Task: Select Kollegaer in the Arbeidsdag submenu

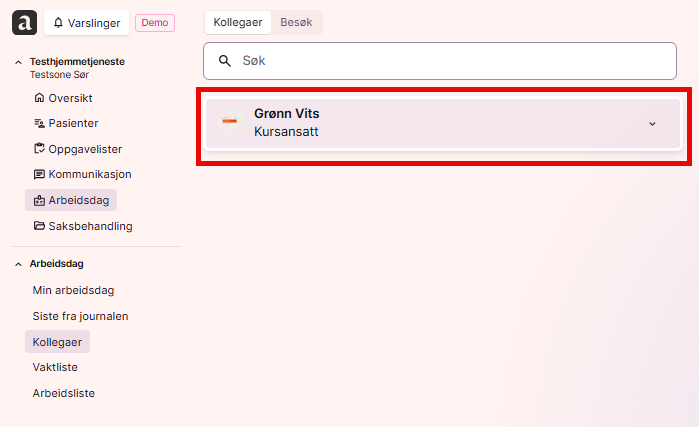Action: [58, 342]
